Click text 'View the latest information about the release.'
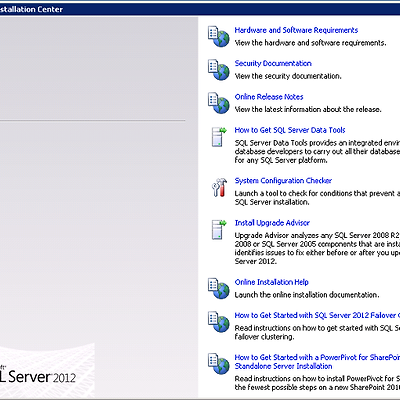The image size is (400, 400). (308, 109)
